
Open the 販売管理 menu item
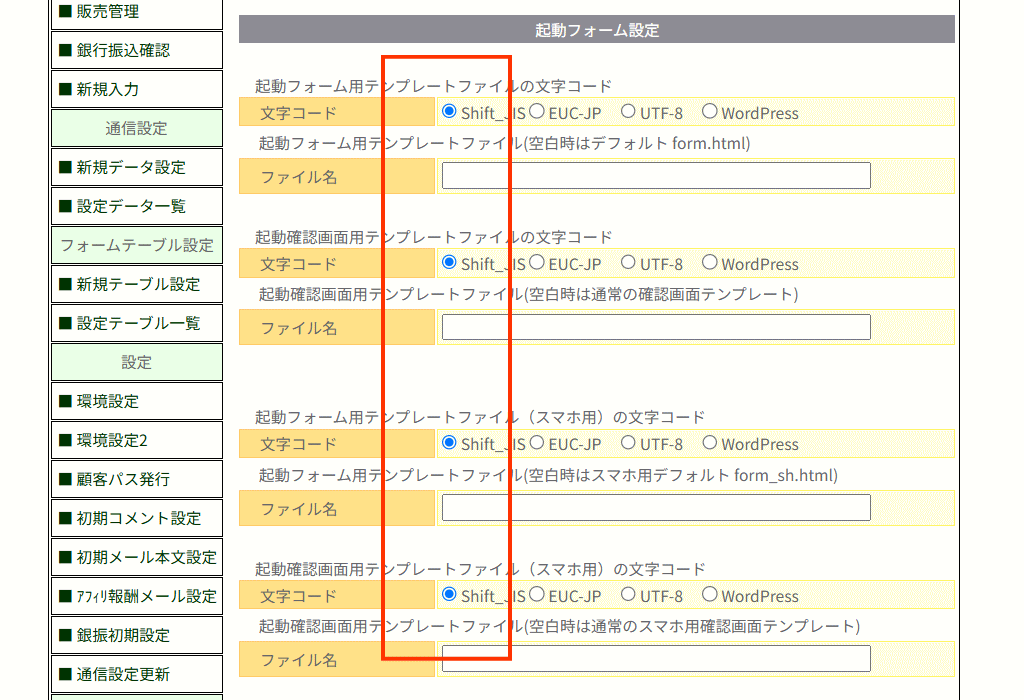coord(136,12)
